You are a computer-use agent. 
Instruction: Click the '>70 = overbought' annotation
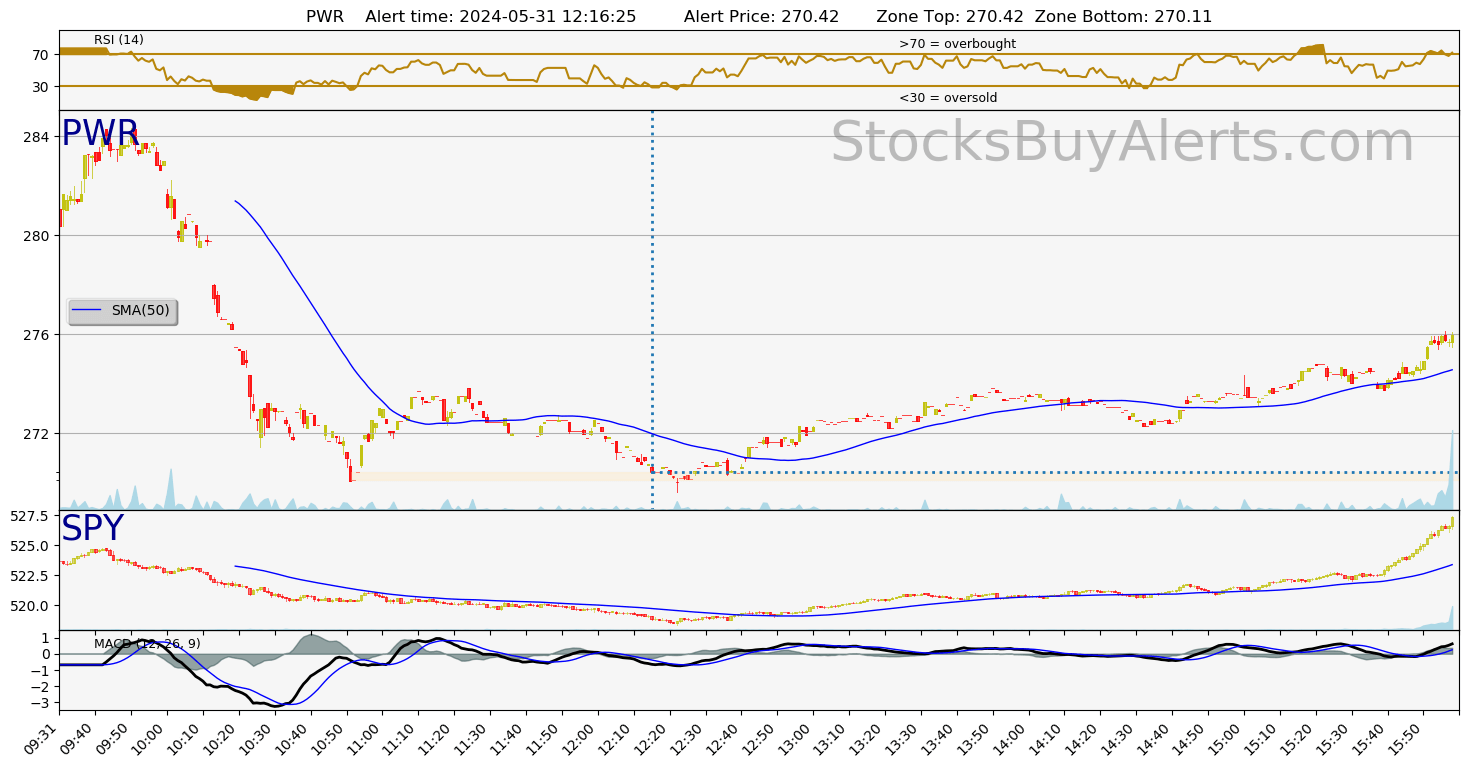pyautogui.click(x=957, y=44)
